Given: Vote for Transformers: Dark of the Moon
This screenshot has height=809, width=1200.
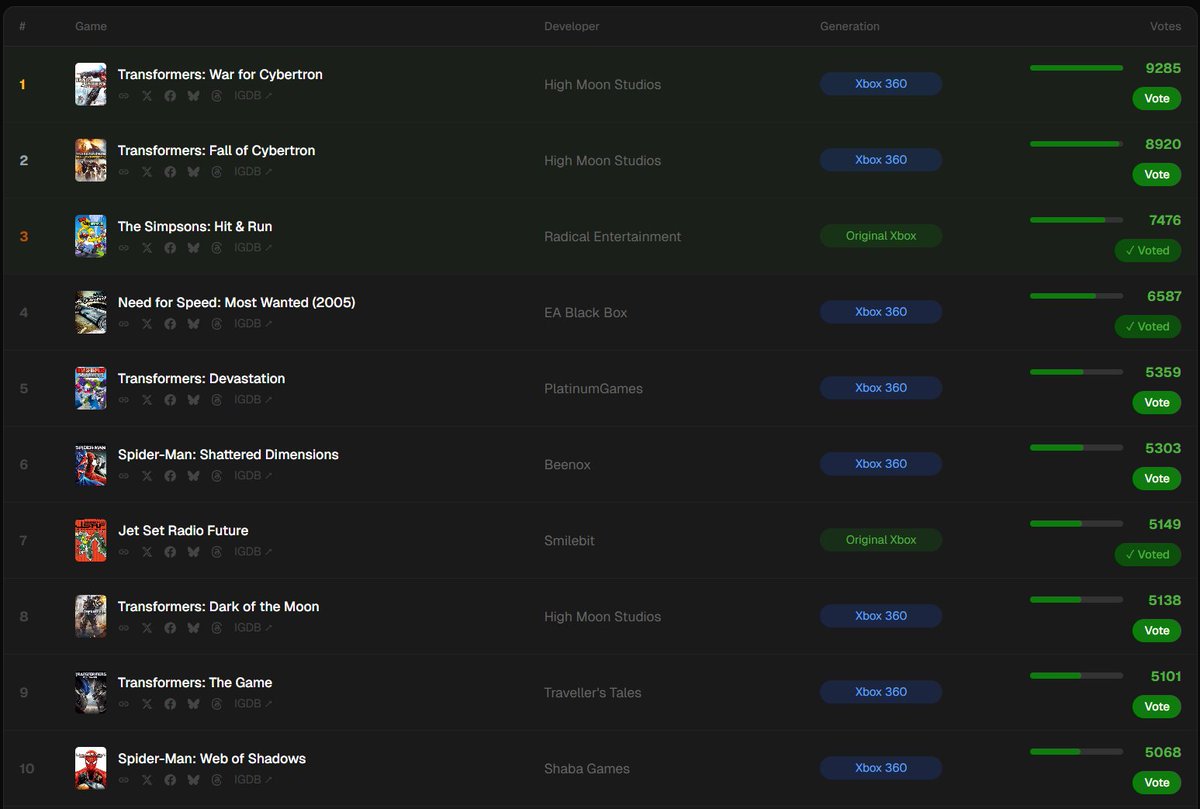Looking at the screenshot, I should [1157, 631].
